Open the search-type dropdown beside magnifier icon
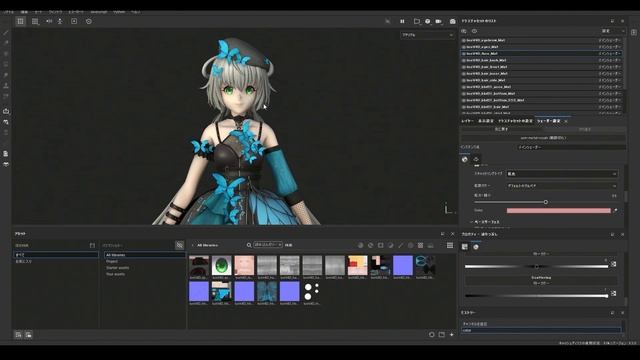 coord(268,245)
